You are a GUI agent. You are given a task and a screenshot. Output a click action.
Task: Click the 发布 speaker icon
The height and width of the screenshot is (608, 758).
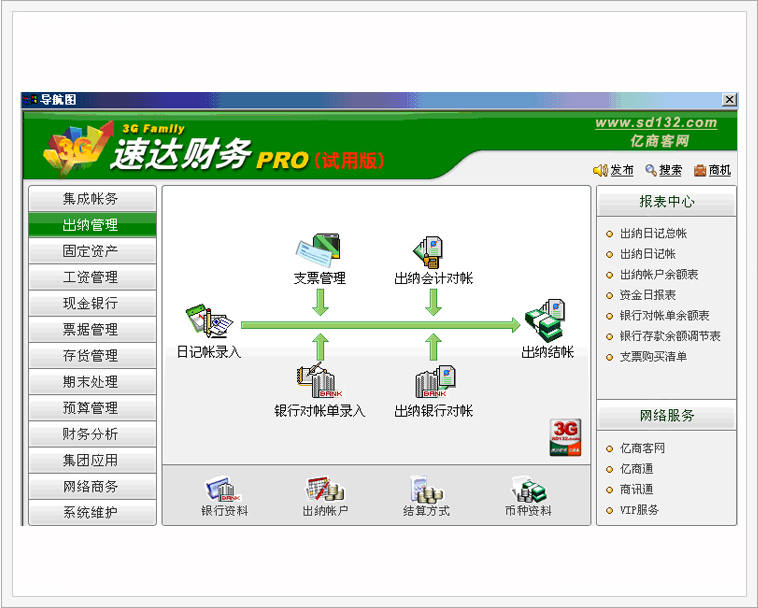coord(600,170)
